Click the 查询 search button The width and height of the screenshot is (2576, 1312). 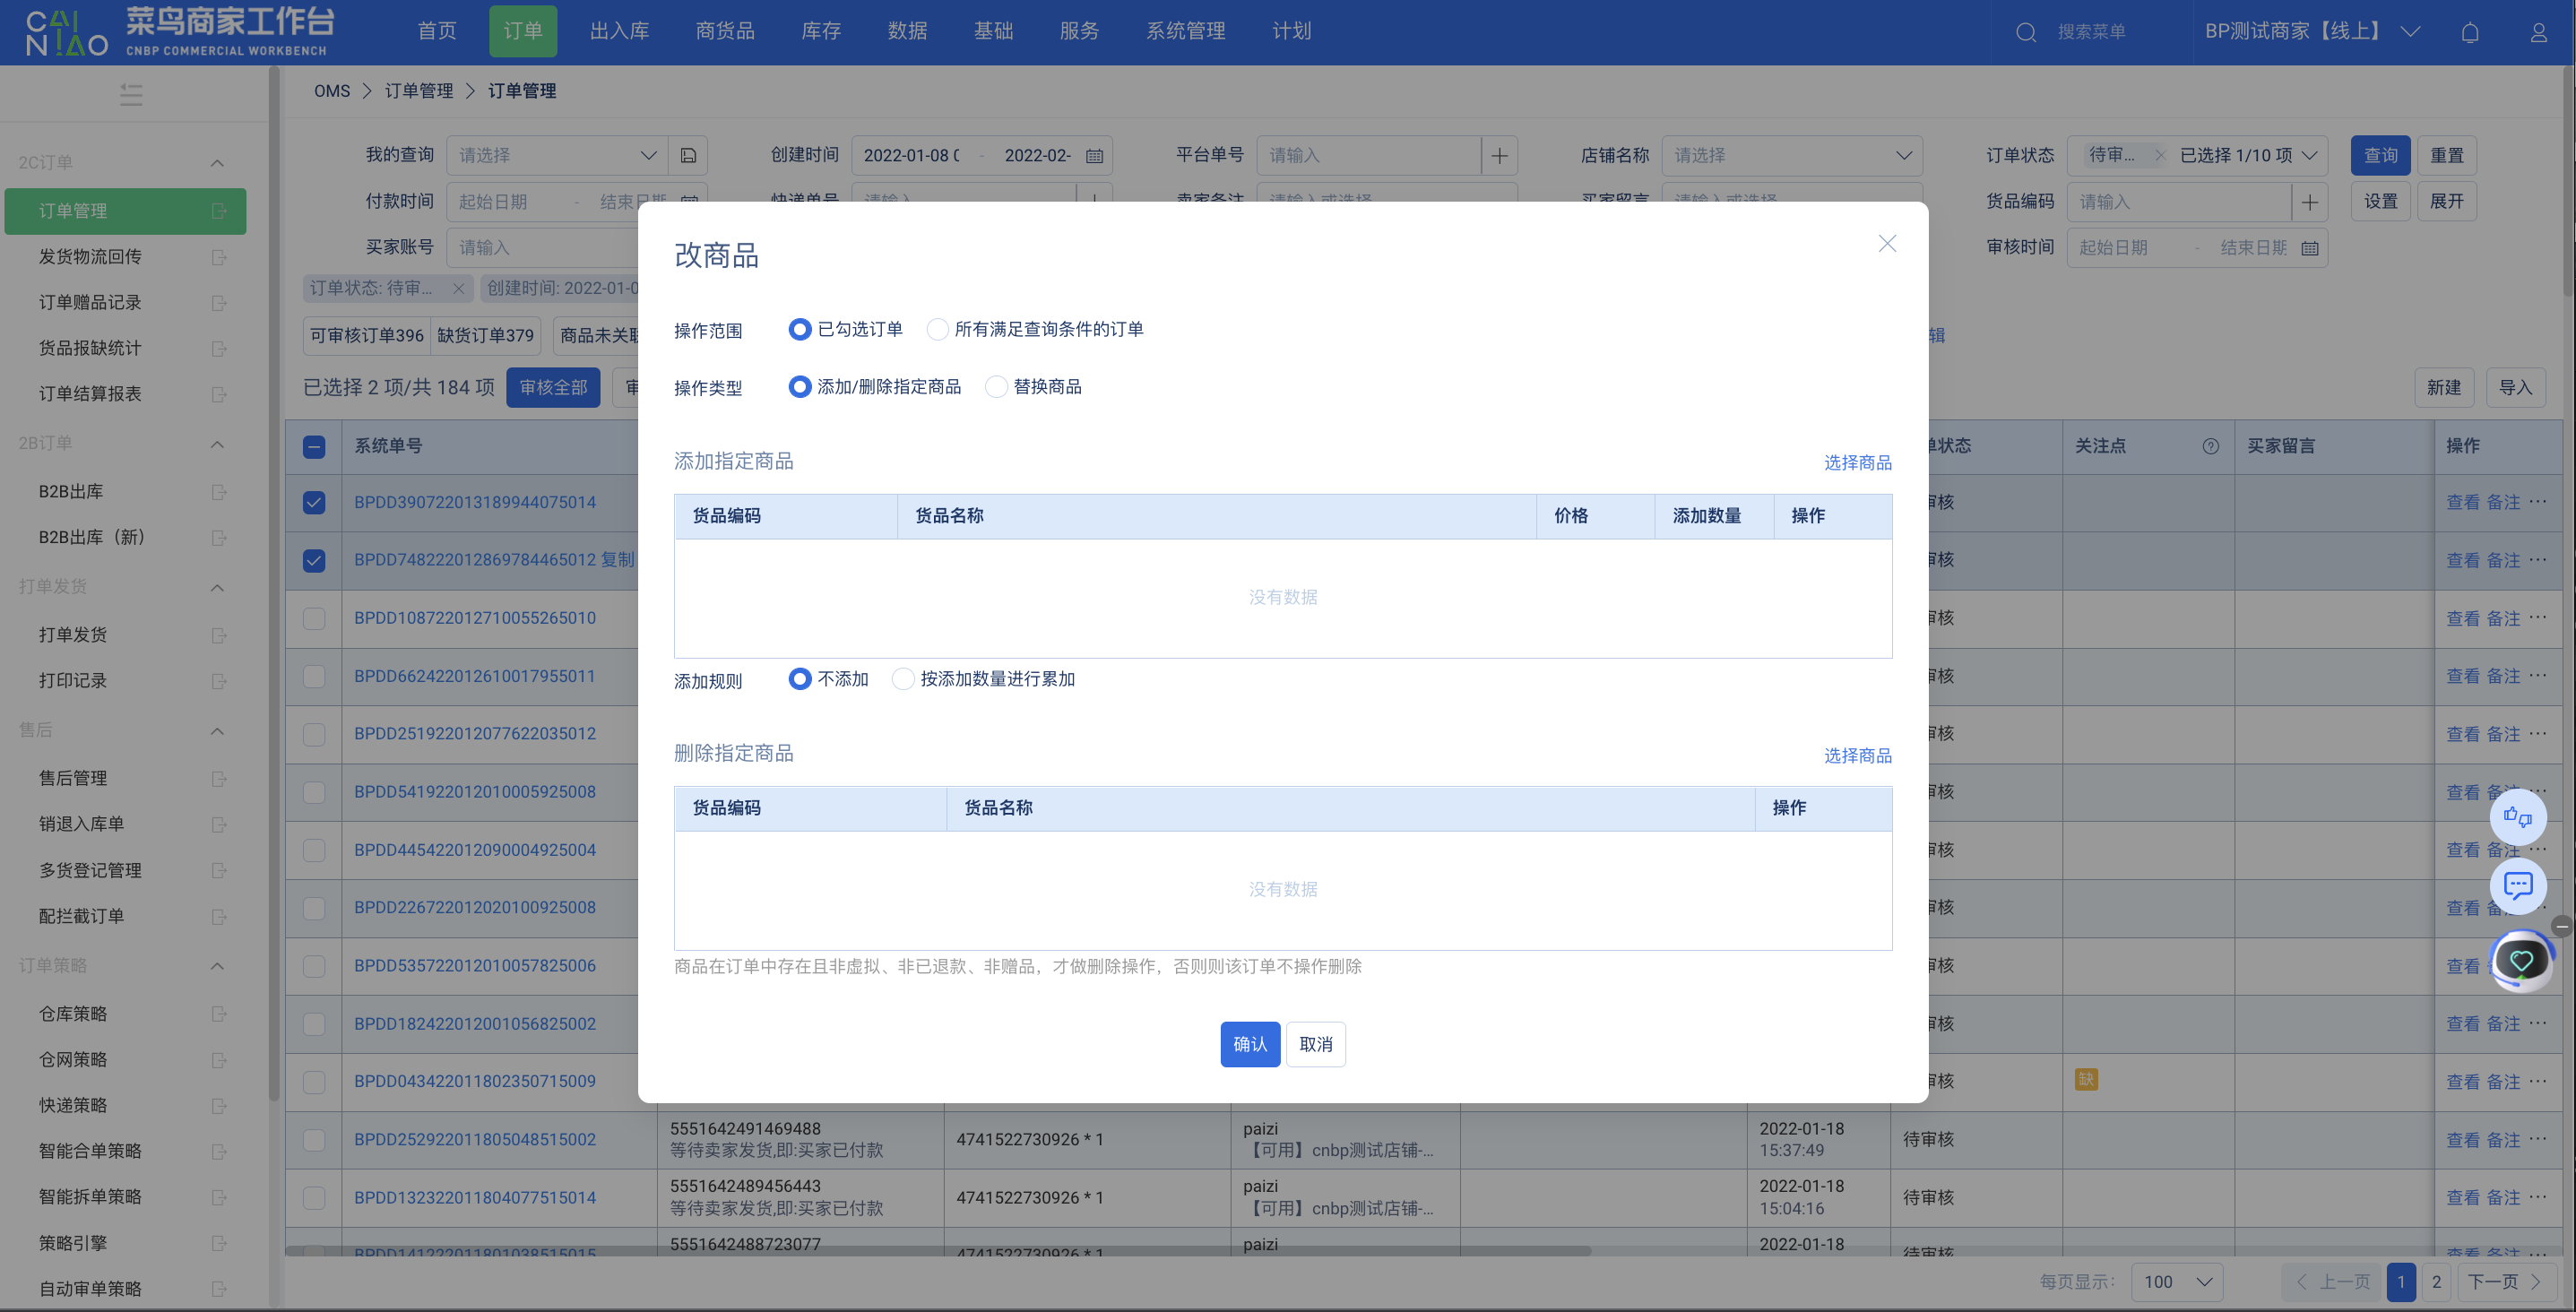pos(2380,155)
